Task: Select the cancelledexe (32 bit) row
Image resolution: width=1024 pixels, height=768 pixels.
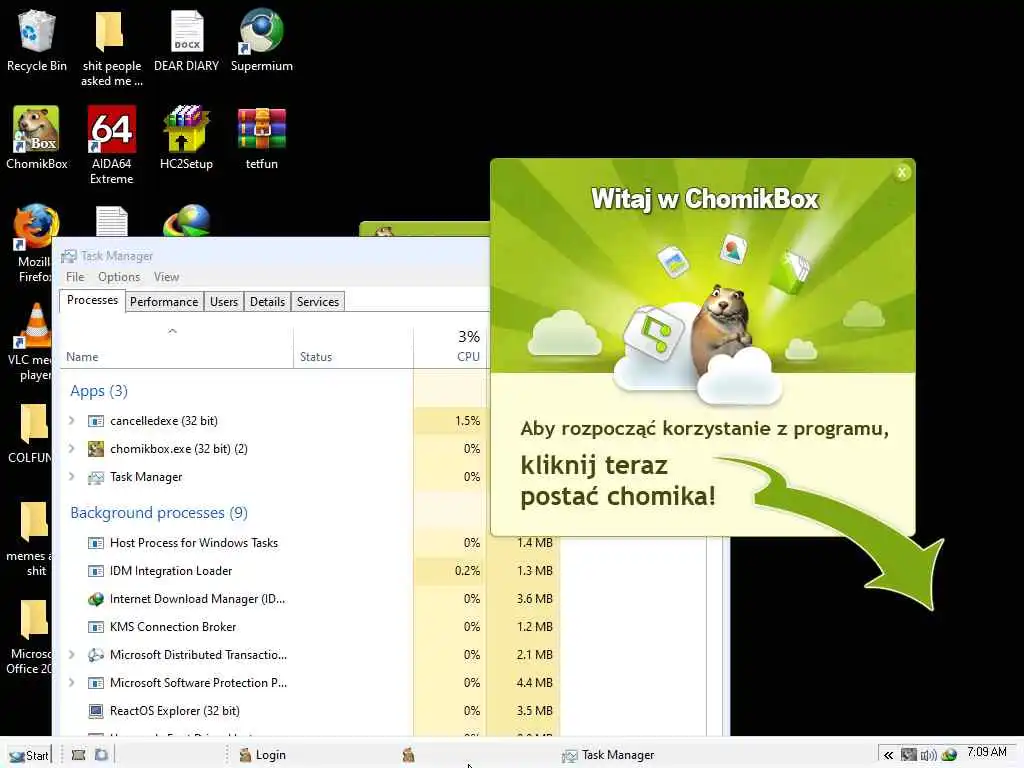Action: pyautogui.click(x=274, y=421)
